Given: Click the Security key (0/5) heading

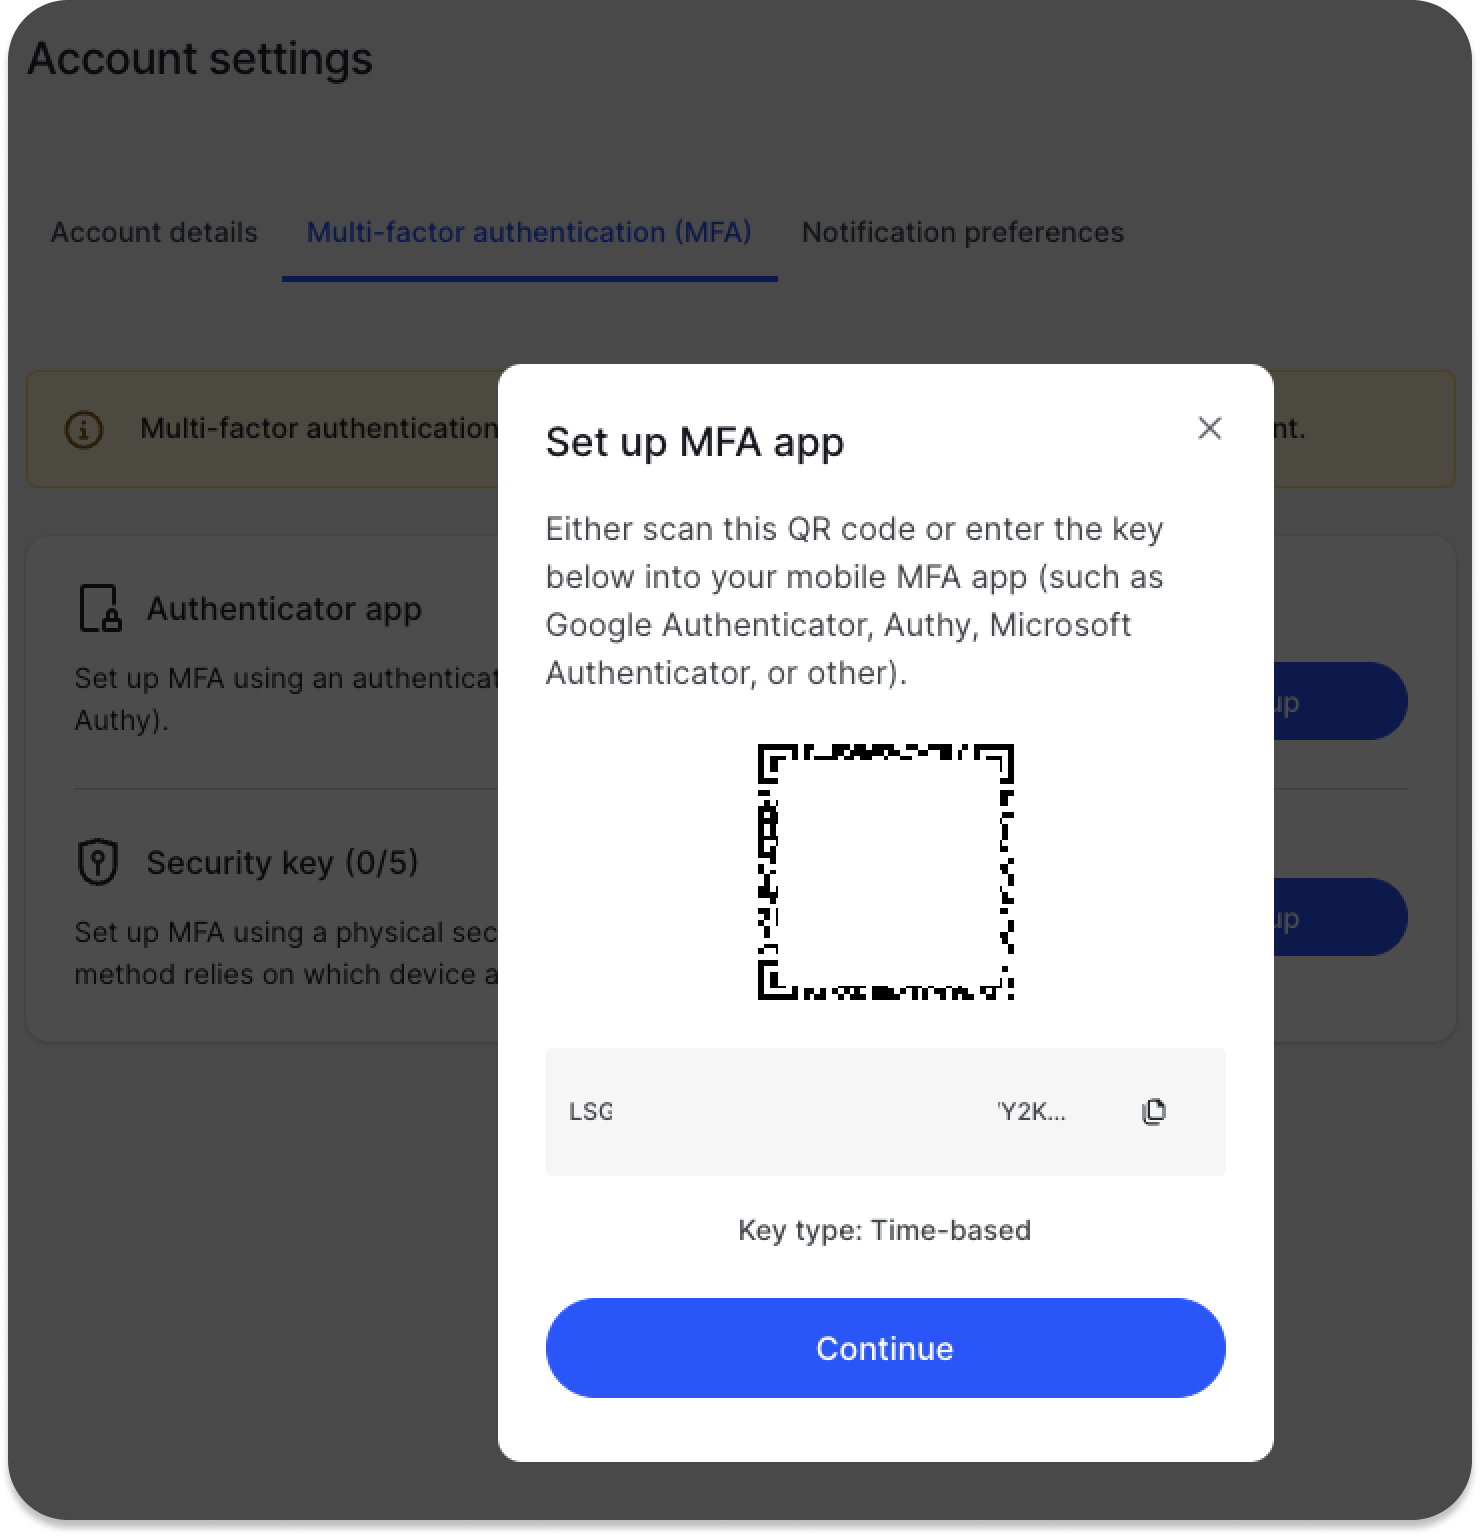Looking at the screenshot, I should pos(282,862).
